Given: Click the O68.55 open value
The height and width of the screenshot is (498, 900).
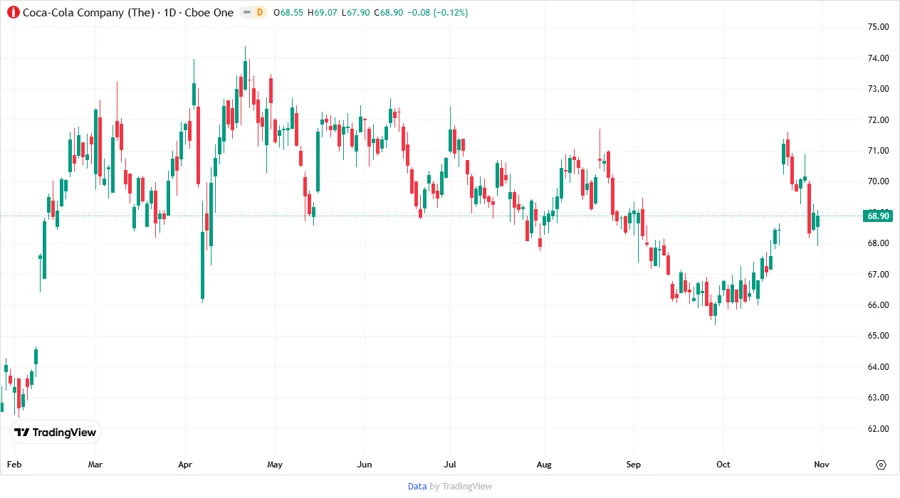Looking at the screenshot, I should point(288,12).
